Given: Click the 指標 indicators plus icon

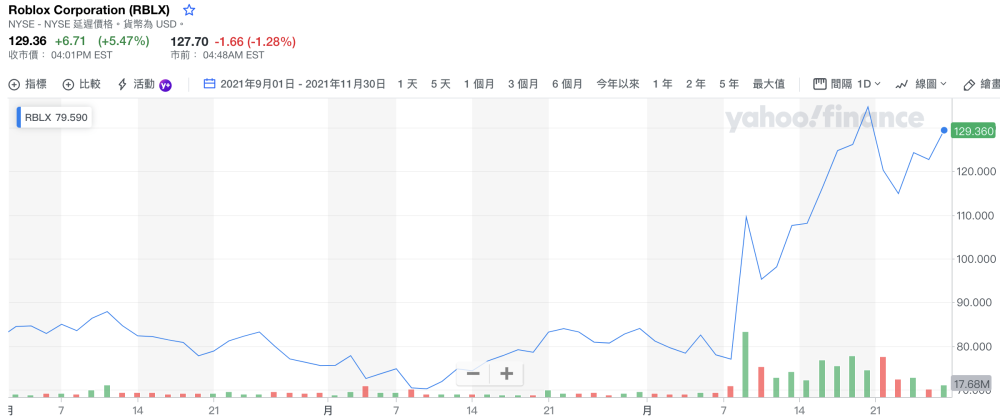Looking at the screenshot, I should tap(14, 84).
